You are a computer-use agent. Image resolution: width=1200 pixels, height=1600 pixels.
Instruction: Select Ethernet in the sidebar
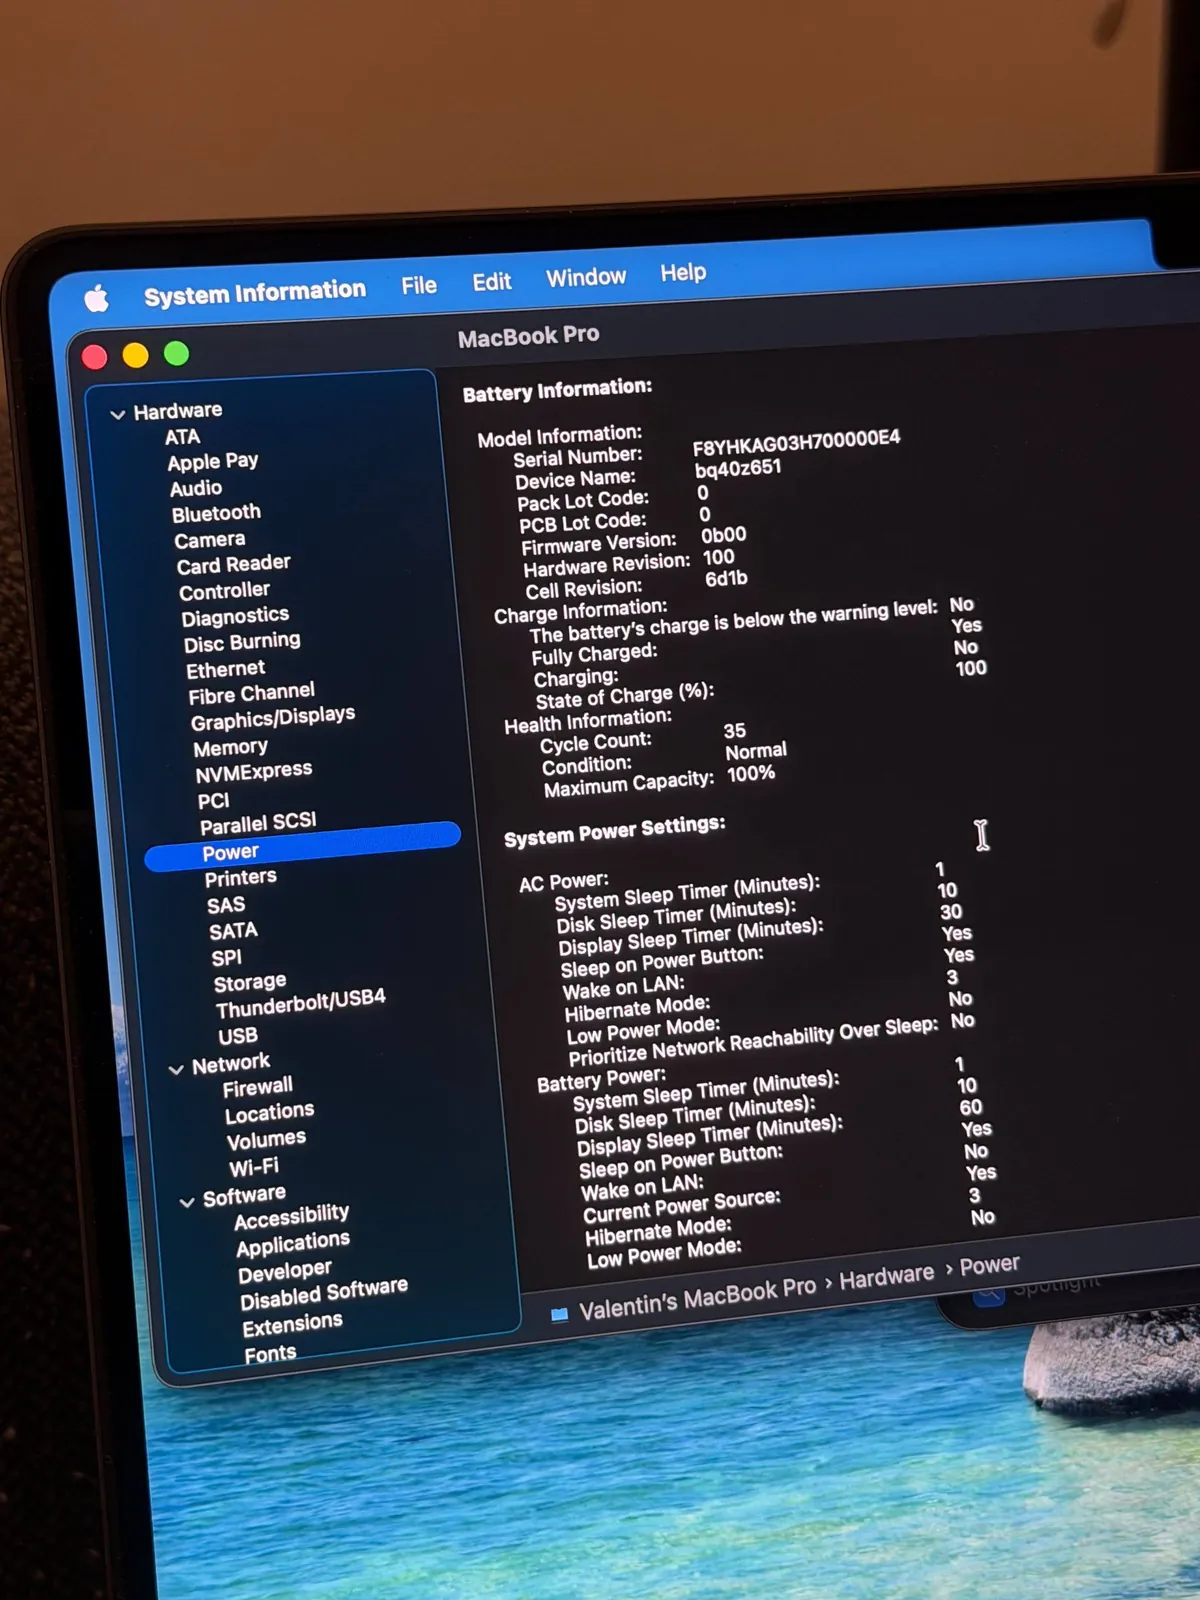tap(225, 669)
